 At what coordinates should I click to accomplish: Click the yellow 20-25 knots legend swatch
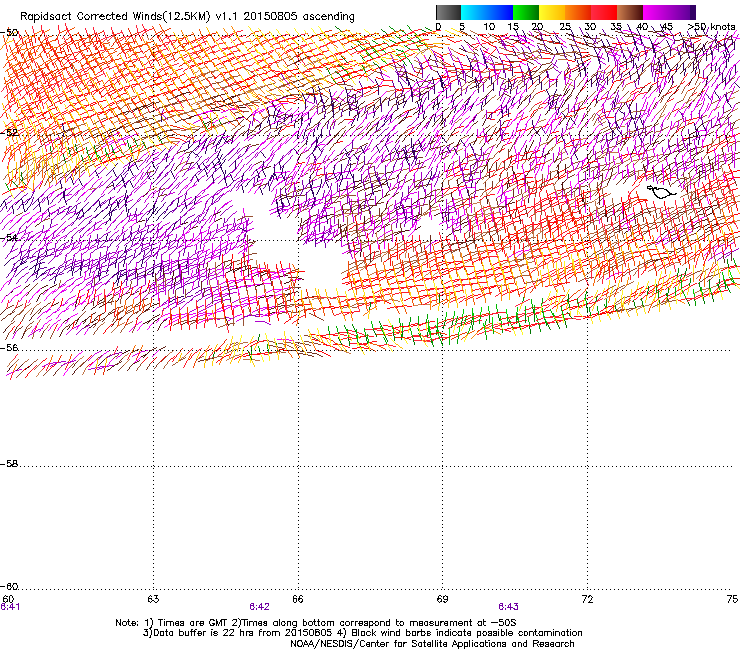552,12
